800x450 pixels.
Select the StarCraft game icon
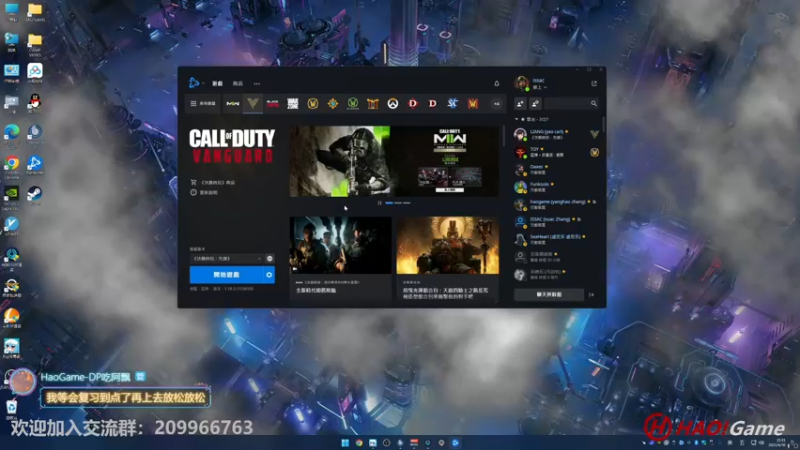[x=453, y=104]
